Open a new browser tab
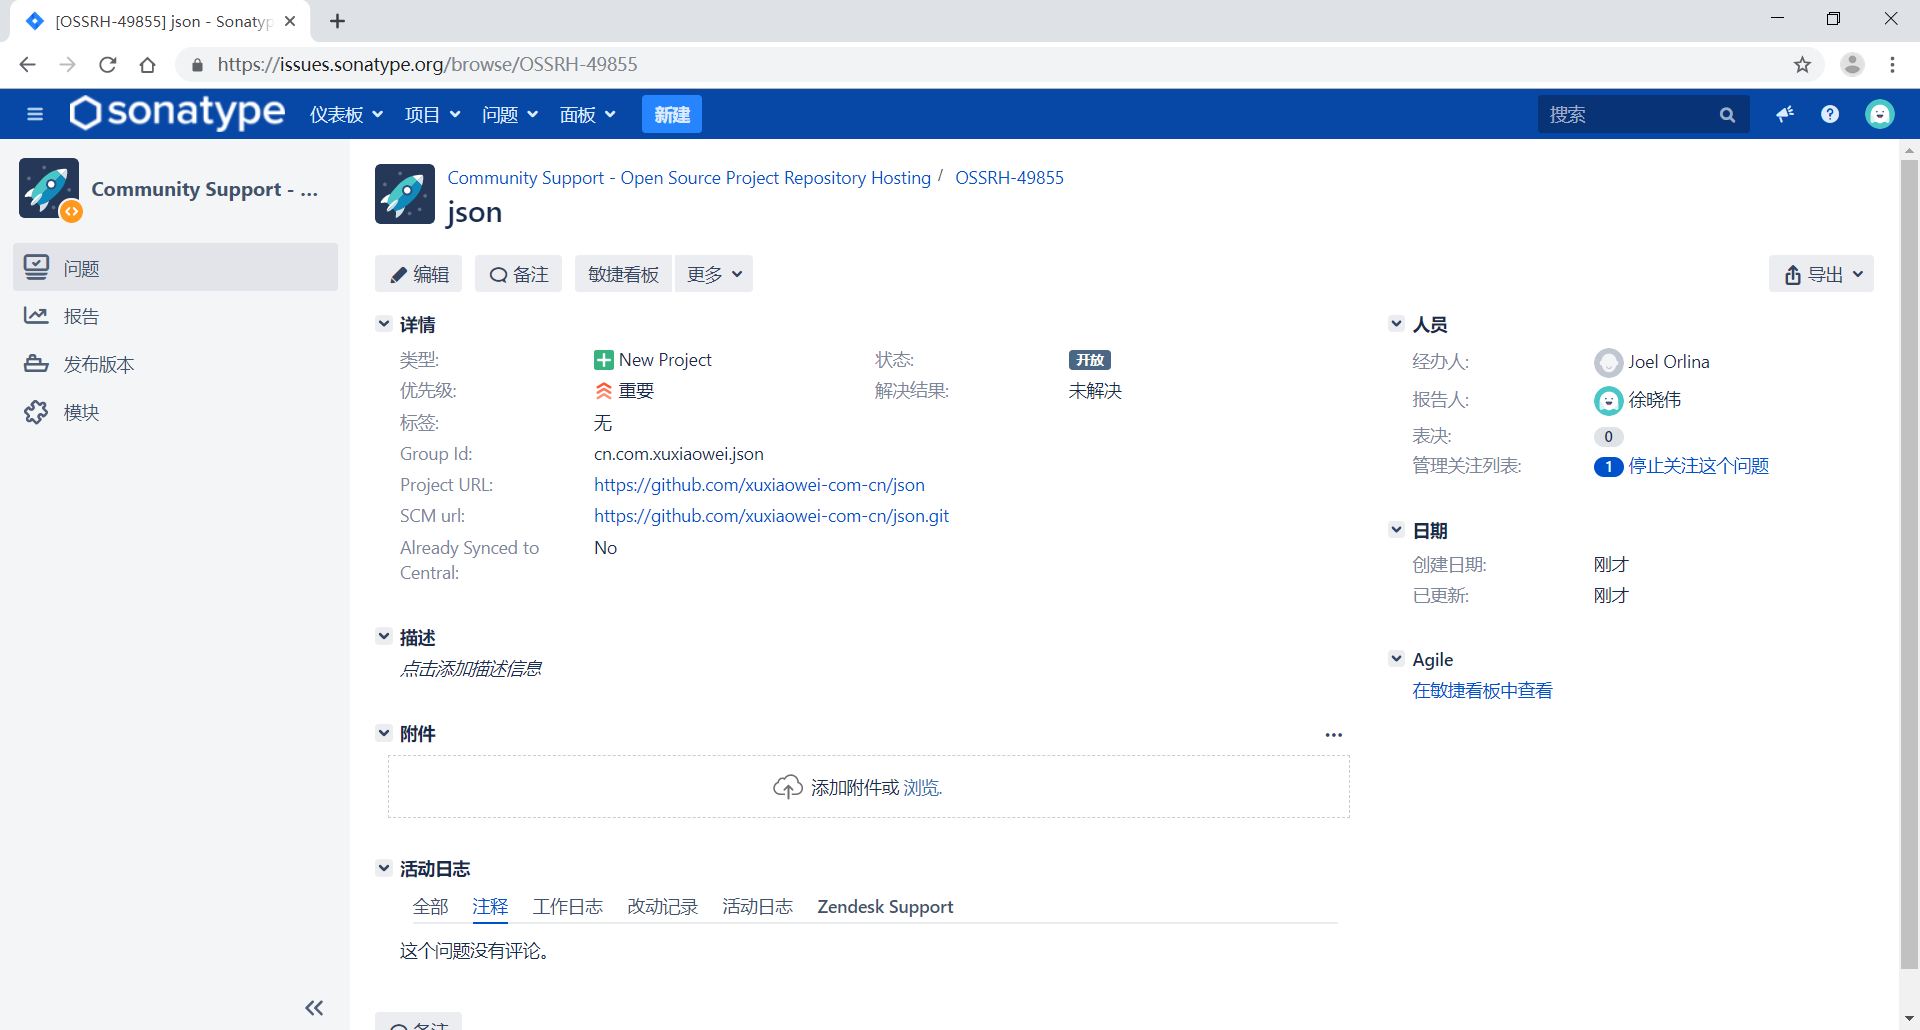The height and width of the screenshot is (1030, 1920). pos(337,21)
